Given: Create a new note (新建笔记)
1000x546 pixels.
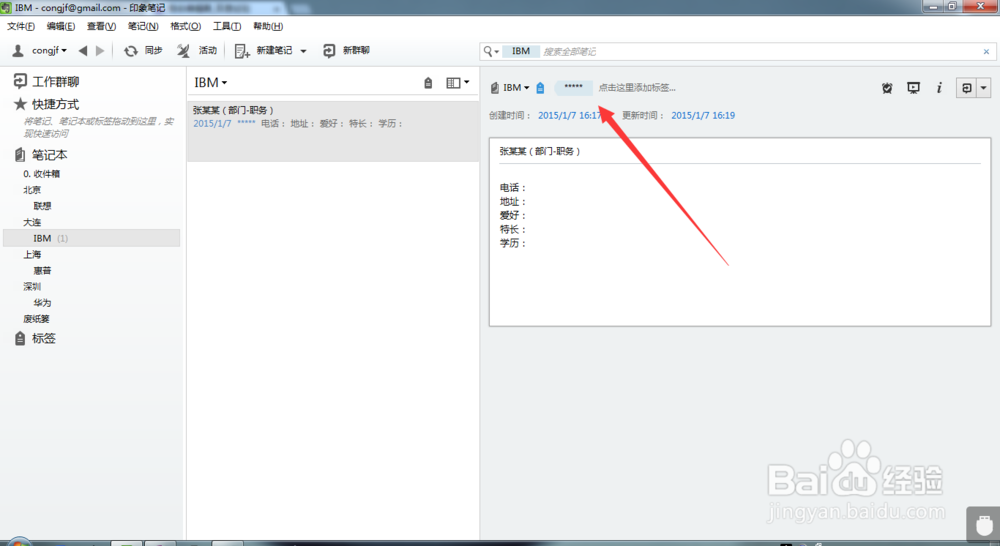Looking at the screenshot, I should pos(263,50).
